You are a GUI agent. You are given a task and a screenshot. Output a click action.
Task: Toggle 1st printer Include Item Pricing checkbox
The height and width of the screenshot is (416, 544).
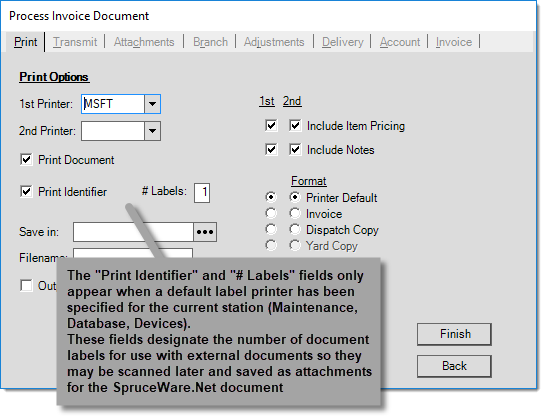click(271, 125)
